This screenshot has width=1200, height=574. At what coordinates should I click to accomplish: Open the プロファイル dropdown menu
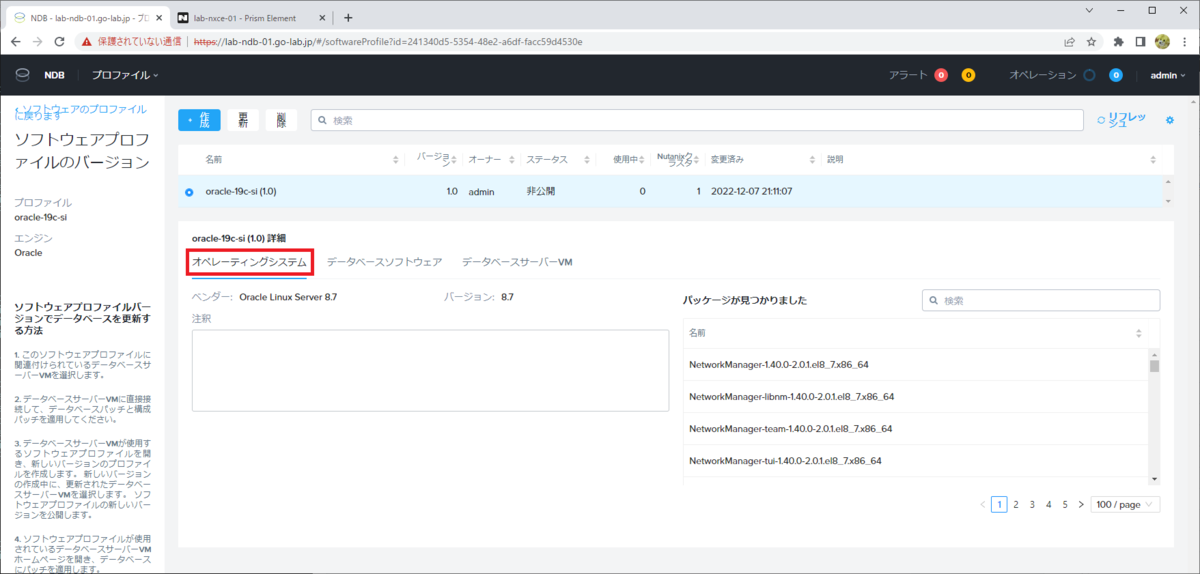point(125,75)
